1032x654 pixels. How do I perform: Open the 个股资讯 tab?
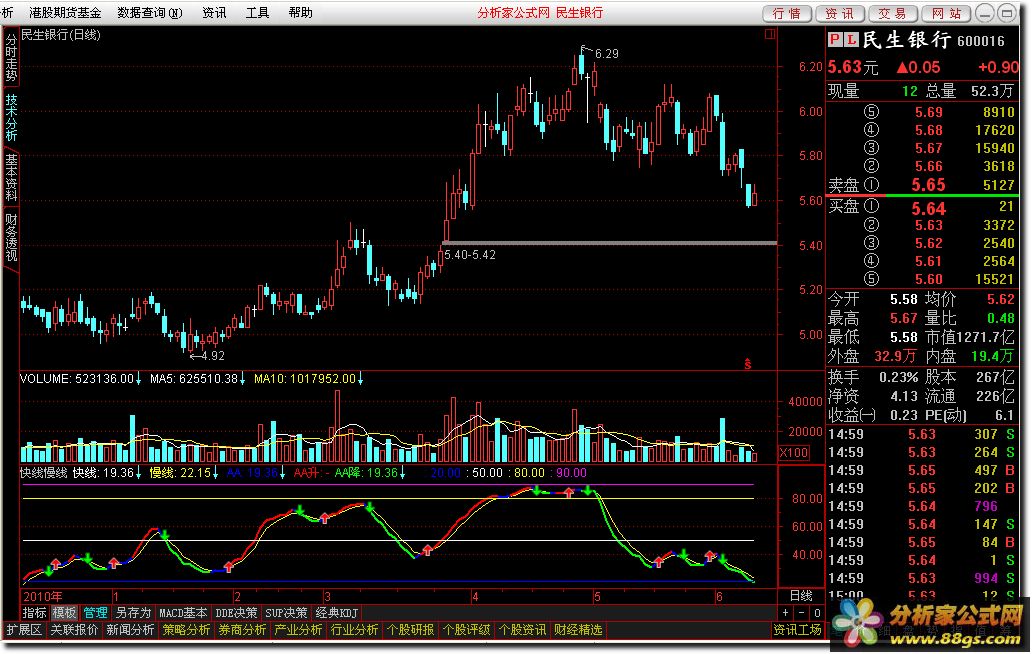[523, 630]
